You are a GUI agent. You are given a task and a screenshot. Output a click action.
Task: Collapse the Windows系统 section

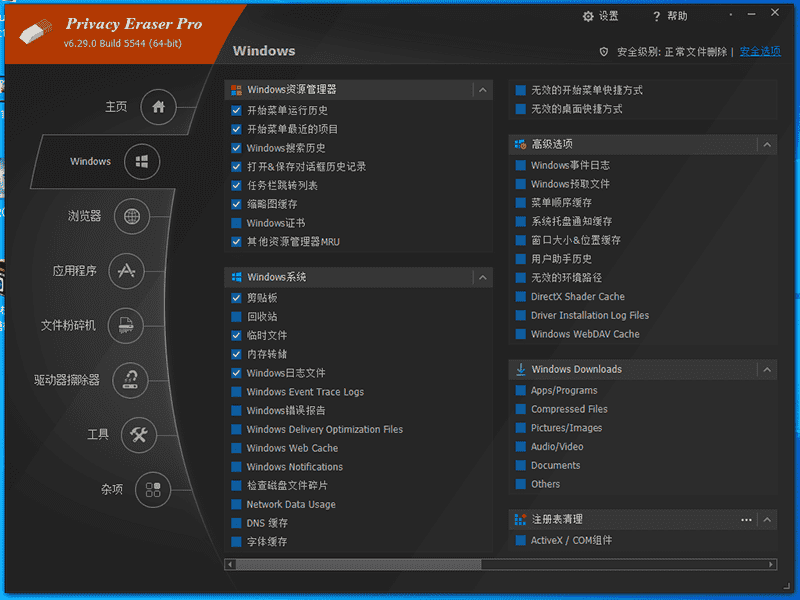tap(483, 278)
